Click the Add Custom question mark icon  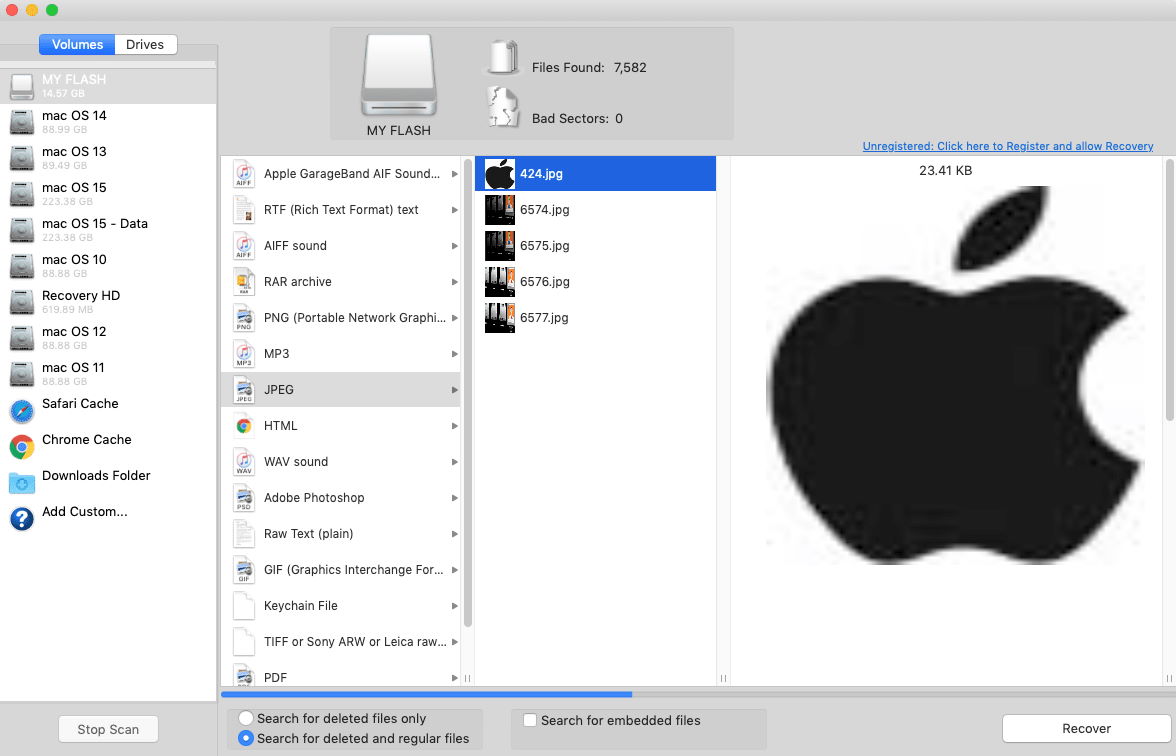[22, 519]
